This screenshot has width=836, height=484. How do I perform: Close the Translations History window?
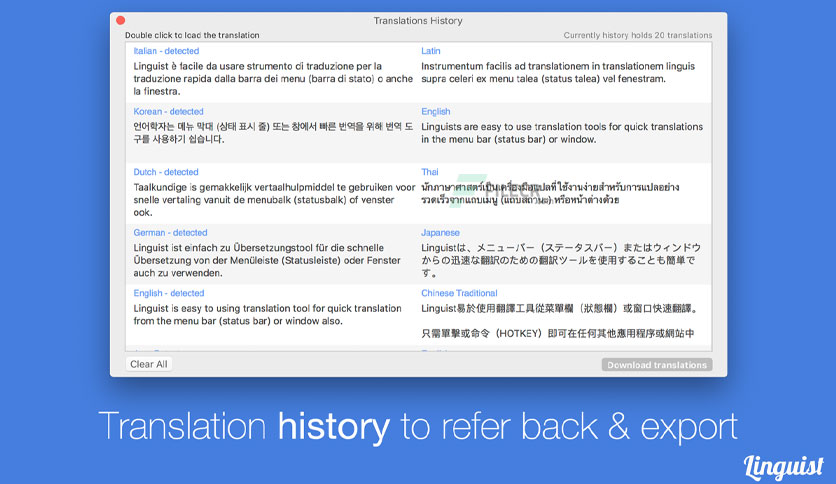[x=120, y=20]
